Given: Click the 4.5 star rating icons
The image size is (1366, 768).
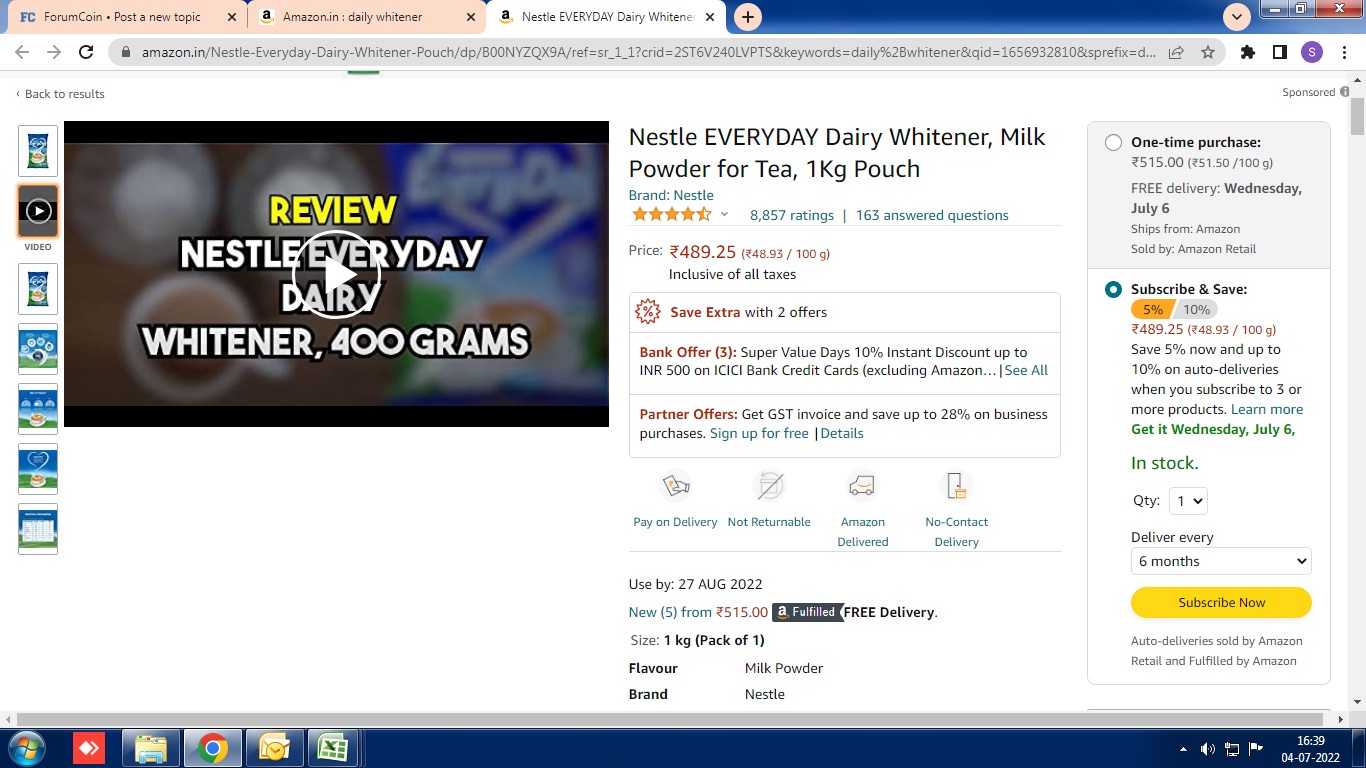Looking at the screenshot, I should tap(671, 215).
